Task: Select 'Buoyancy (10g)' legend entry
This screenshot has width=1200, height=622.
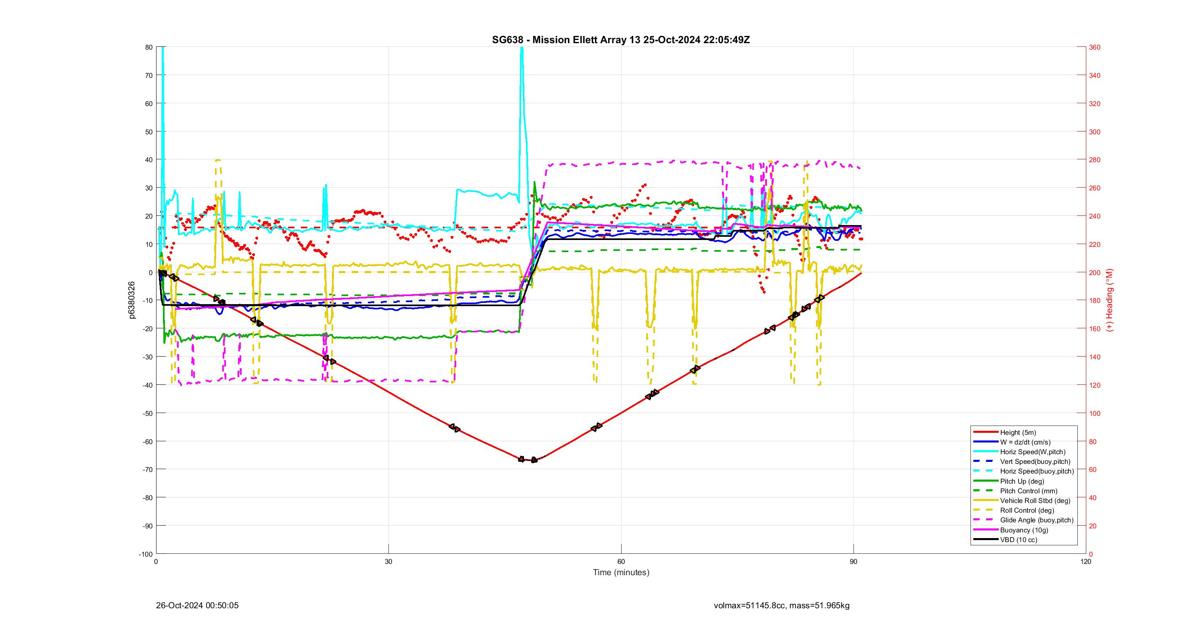Action: pyautogui.click(x=1024, y=530)
